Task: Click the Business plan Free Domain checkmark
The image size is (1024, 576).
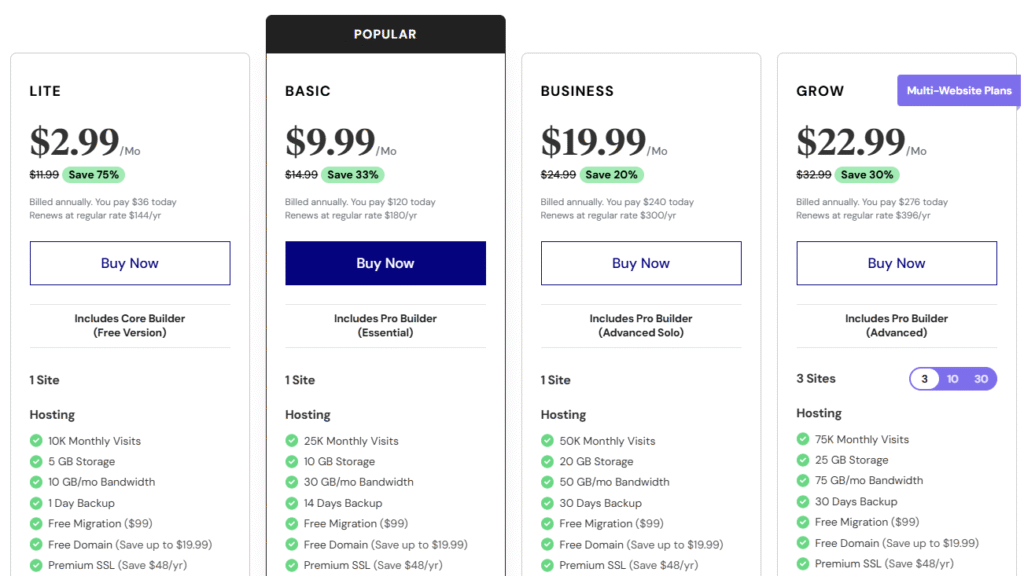Action: point(547,545)
